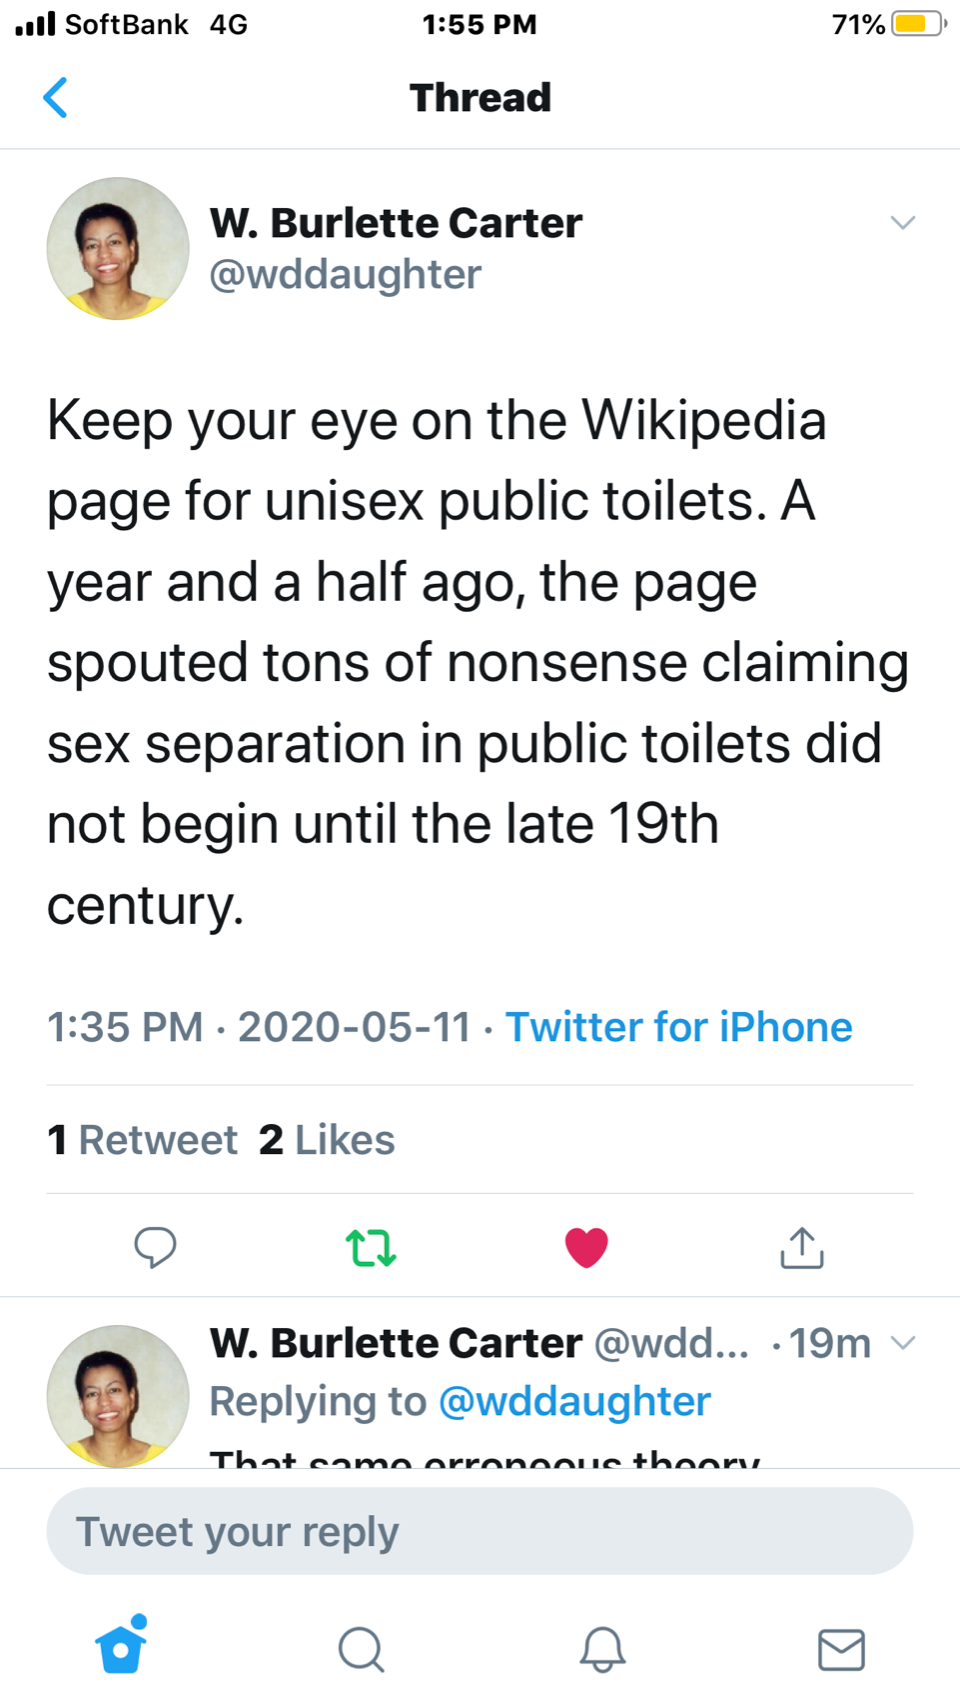The height and width of the screenshot is (1707, 960).
Task: Tap the Tweet your reply field
Action: point(480,1531)
